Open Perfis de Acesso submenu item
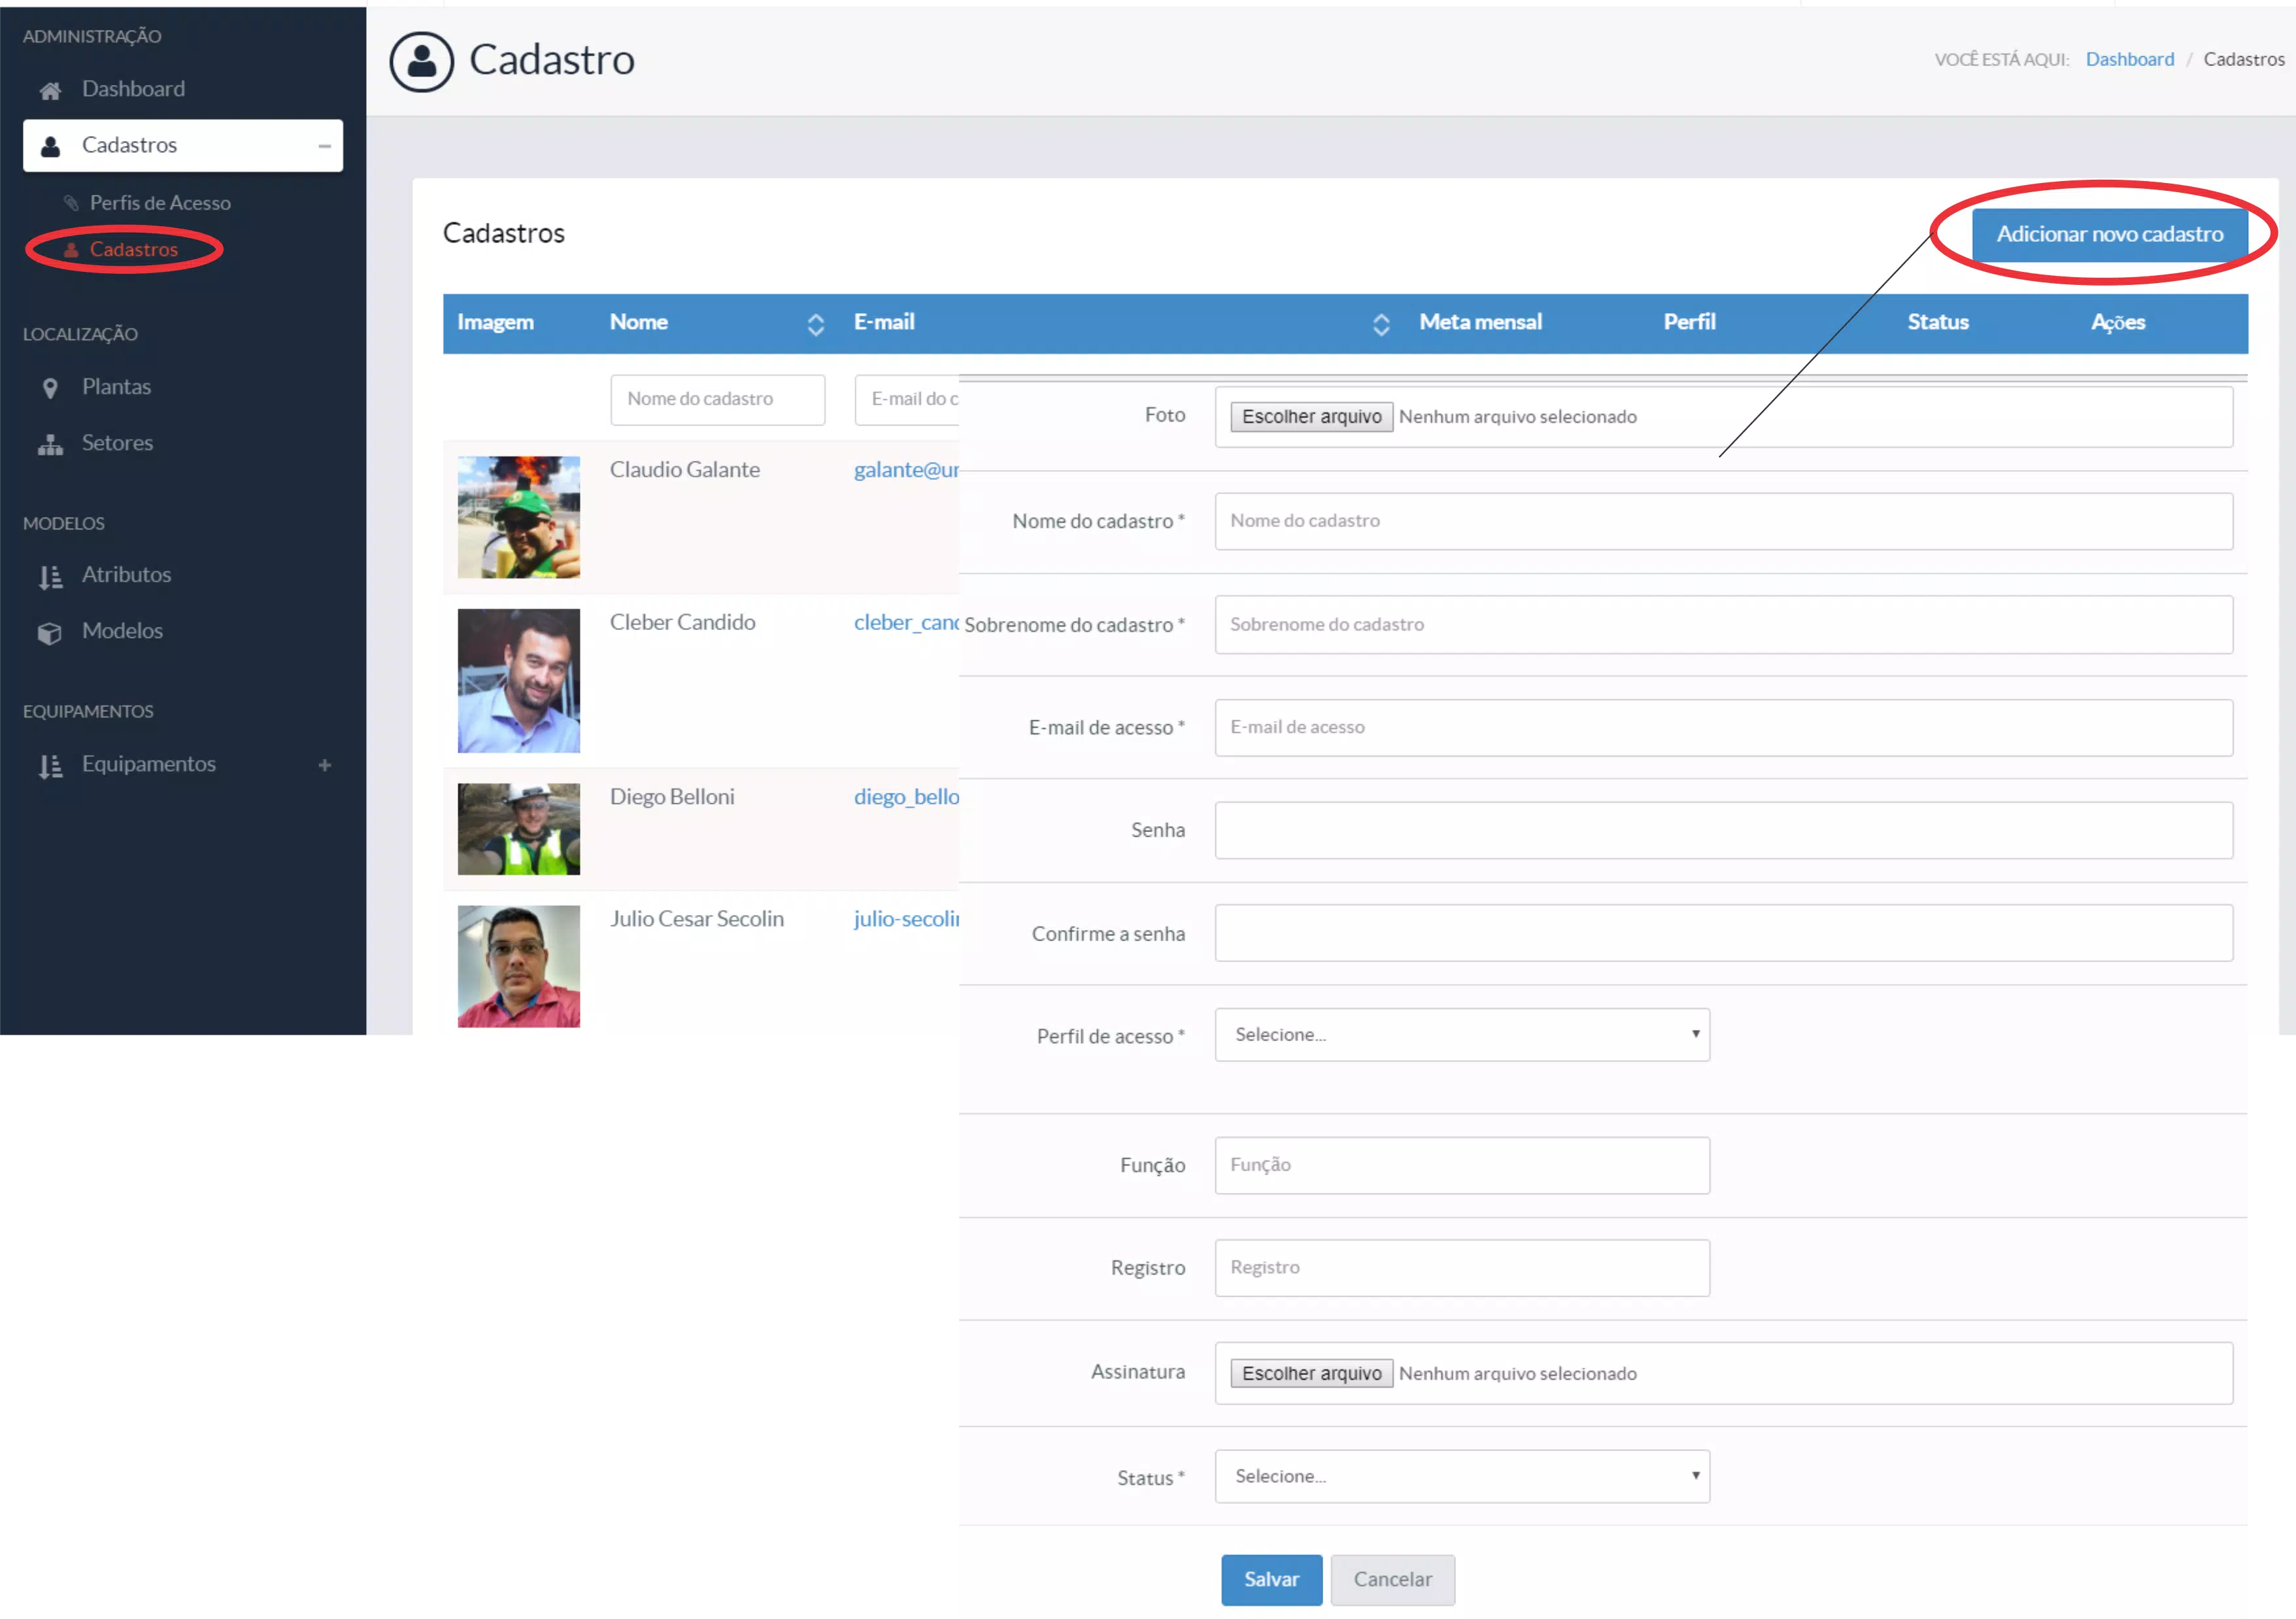 tap(160, 203)
